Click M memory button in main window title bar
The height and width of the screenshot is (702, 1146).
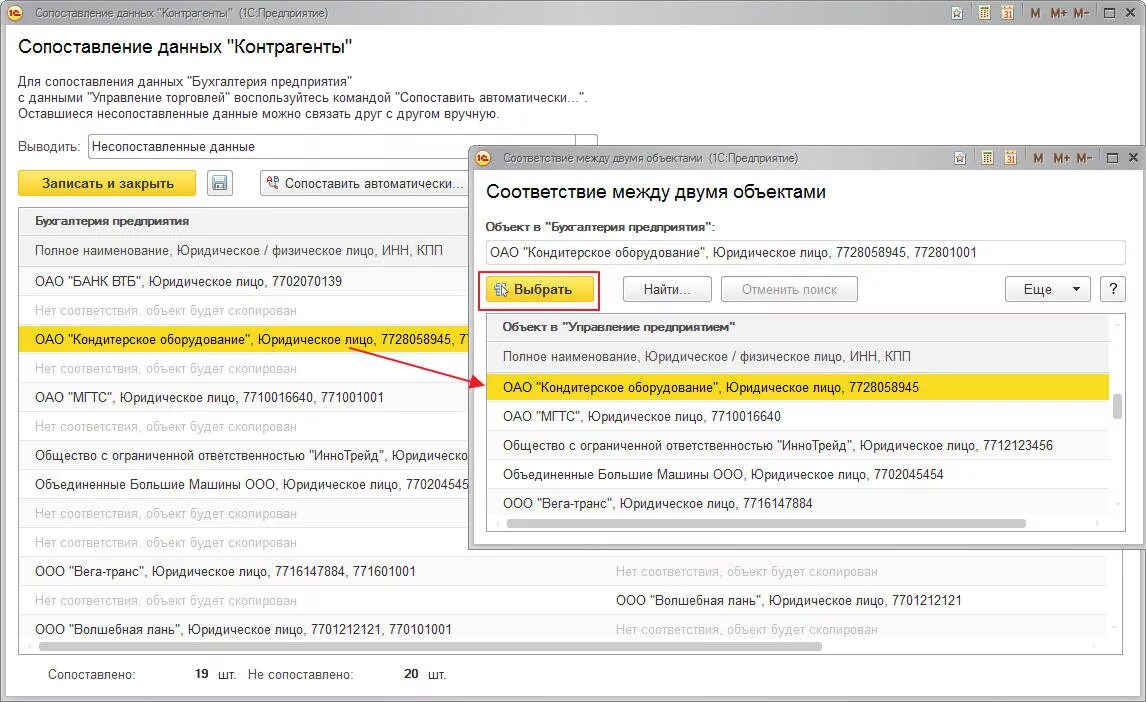pyautogui.click(x=1035, y=13)
